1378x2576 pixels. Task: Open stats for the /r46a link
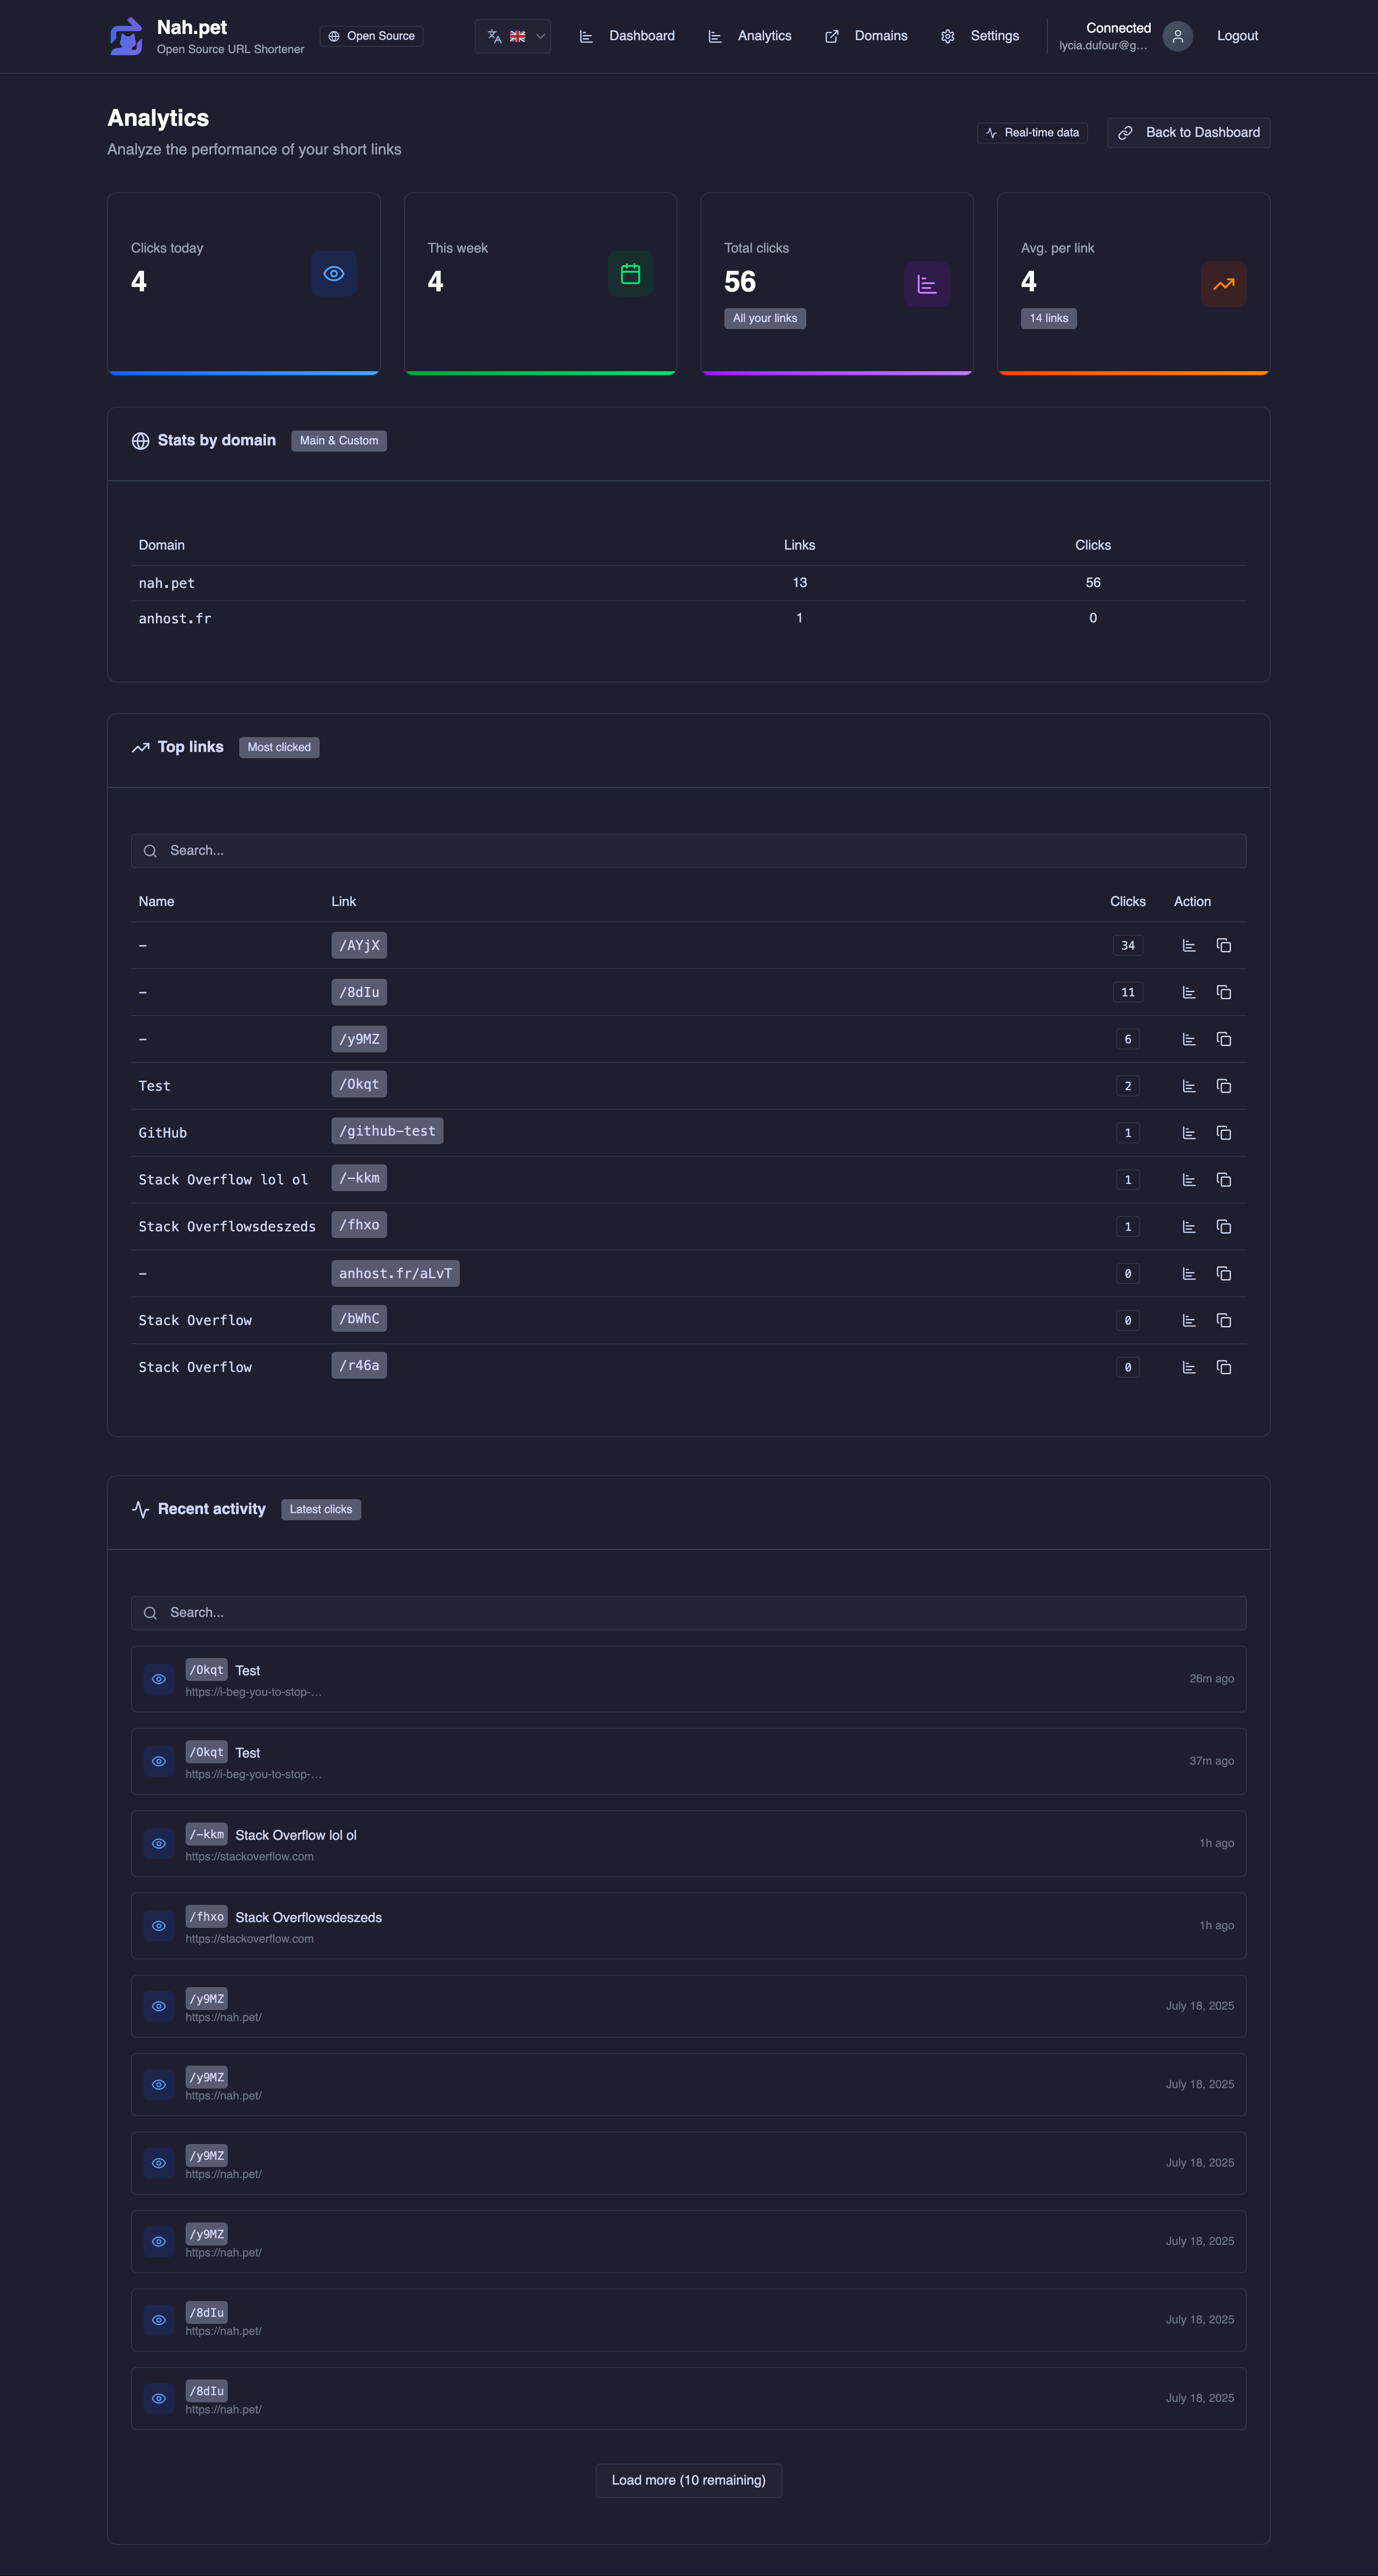point(1189,1368)
